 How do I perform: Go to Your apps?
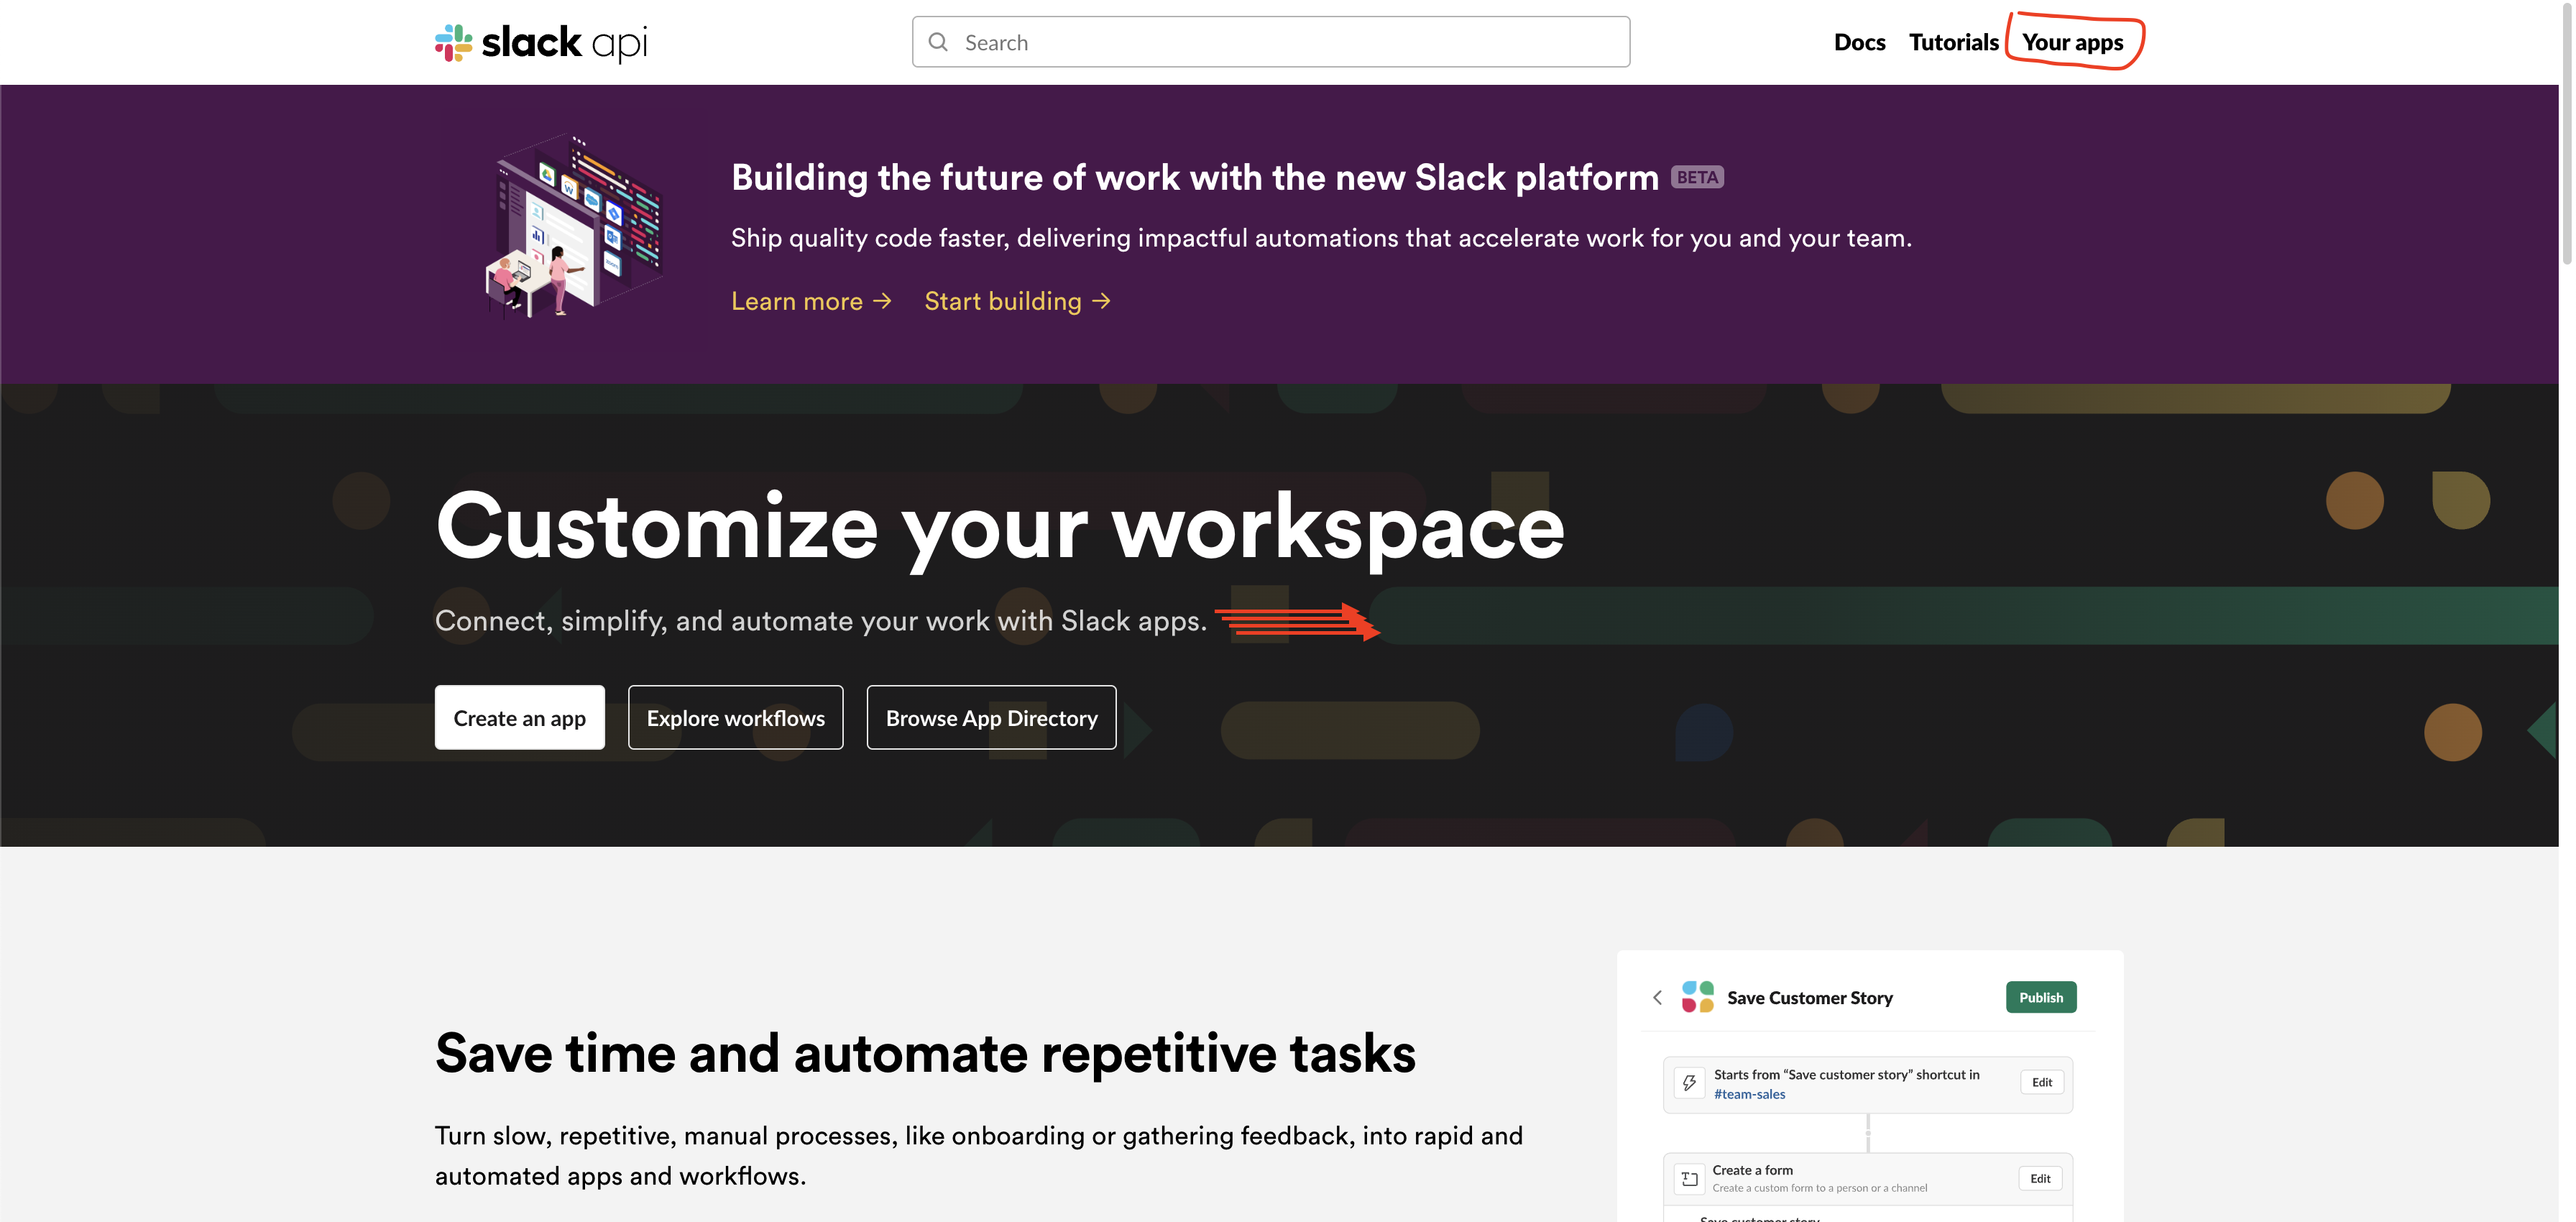pyautogui.click(x=2072, y=42)
